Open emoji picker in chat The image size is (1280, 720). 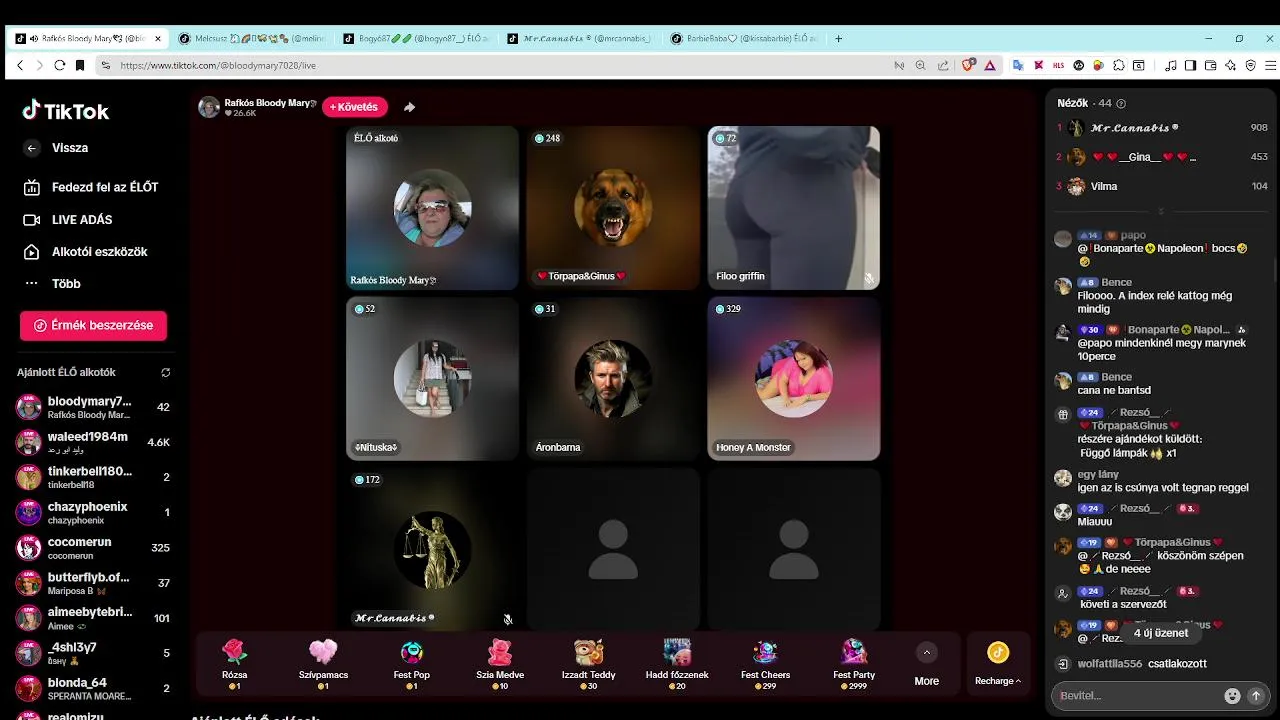(x=1232, y=695)
